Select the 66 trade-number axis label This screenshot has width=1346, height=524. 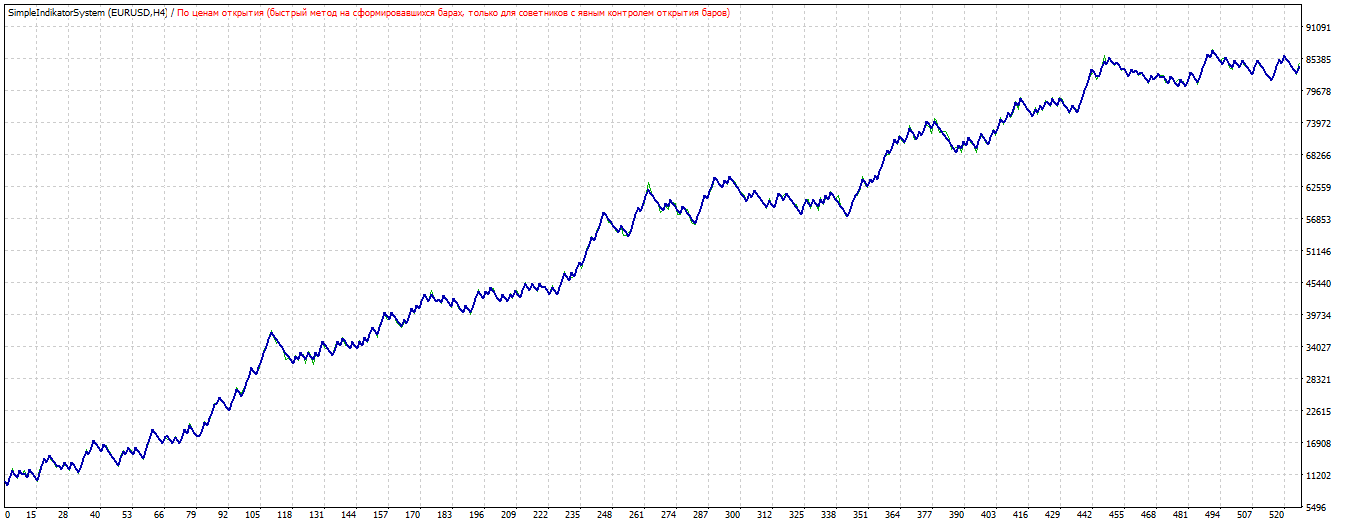159,515
